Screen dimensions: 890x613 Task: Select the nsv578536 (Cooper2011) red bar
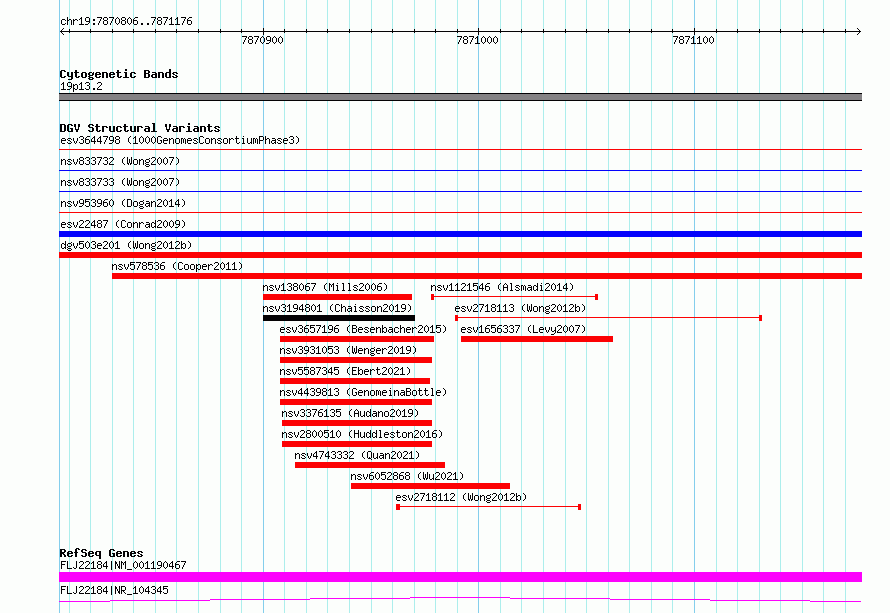point(487,276)
